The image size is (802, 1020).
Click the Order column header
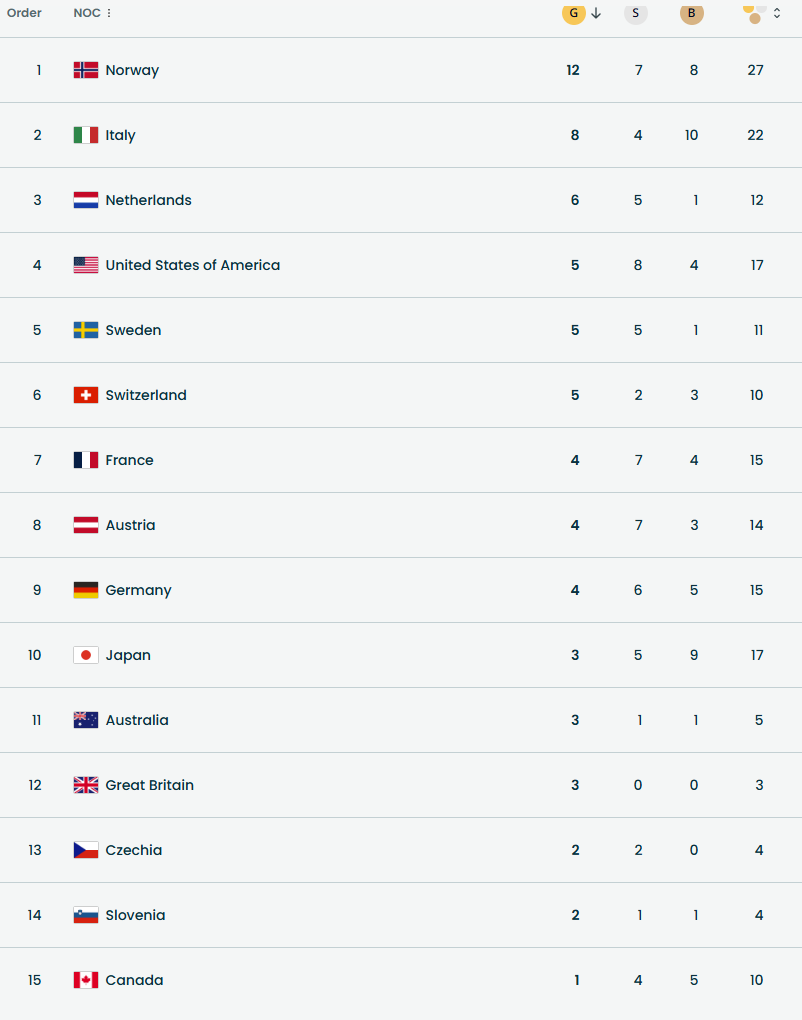coord(24,13)
